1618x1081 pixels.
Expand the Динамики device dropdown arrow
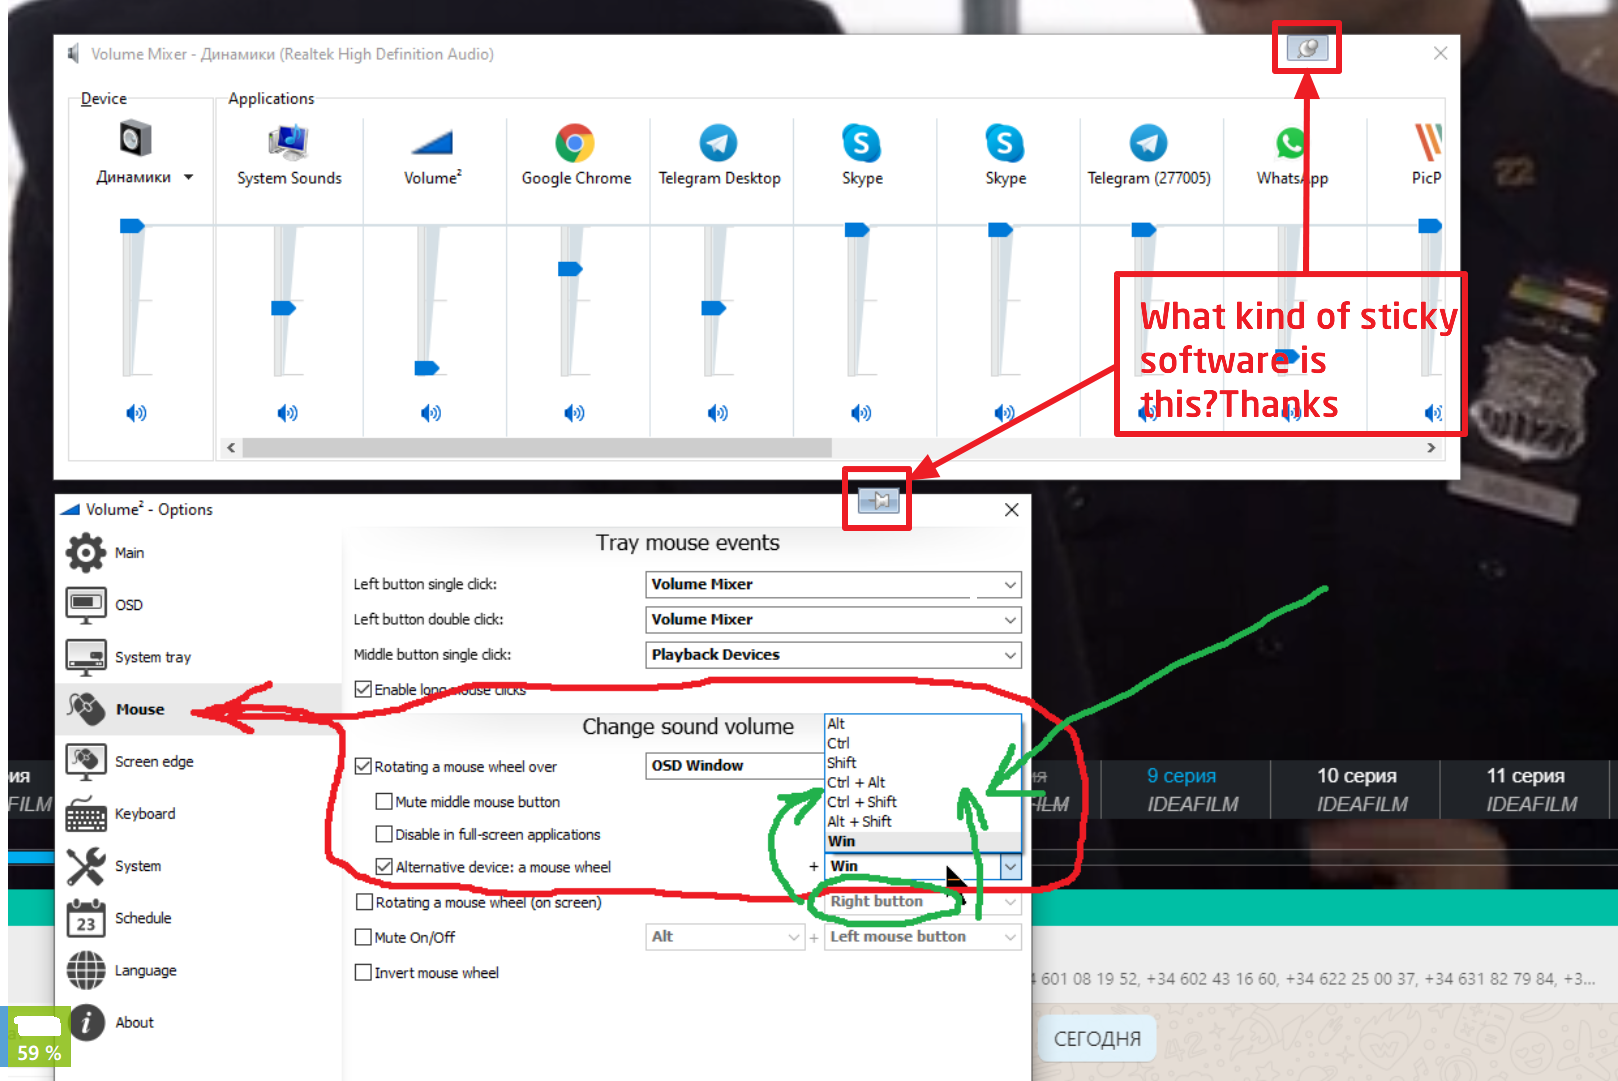[x=188, y=177]
